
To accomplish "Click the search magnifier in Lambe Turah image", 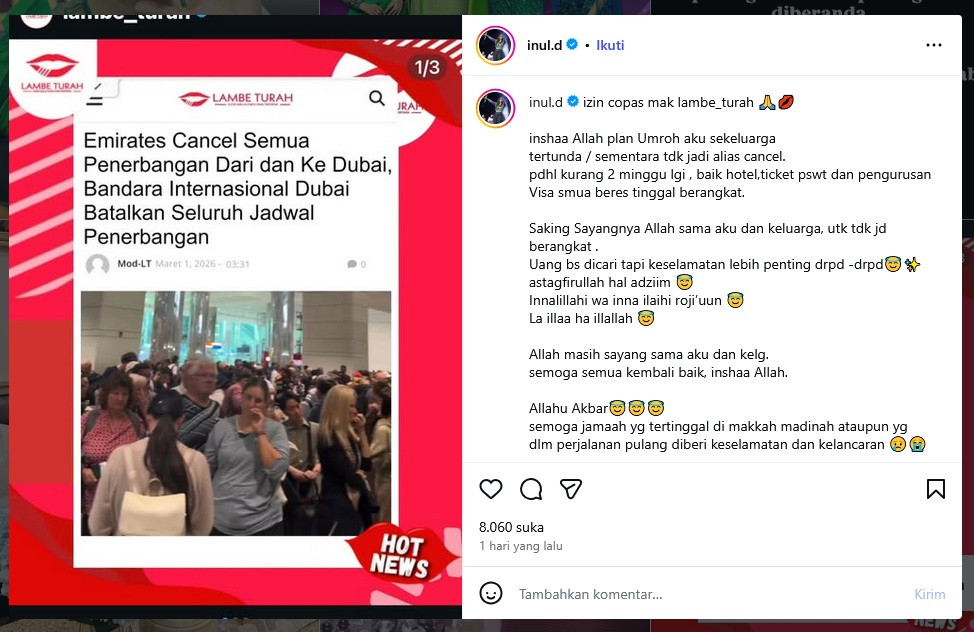I will pyautogui.click(x=377, y=98).
